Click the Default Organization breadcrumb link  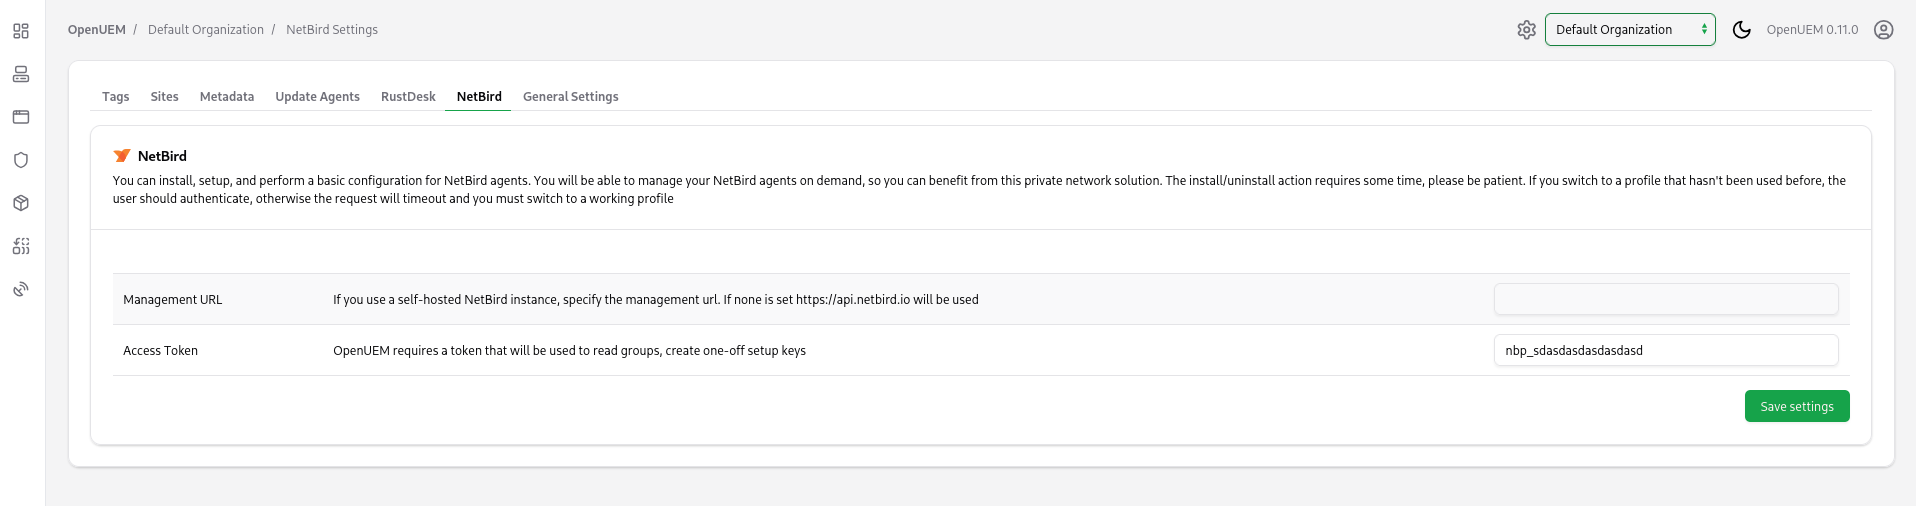point(206,30)
